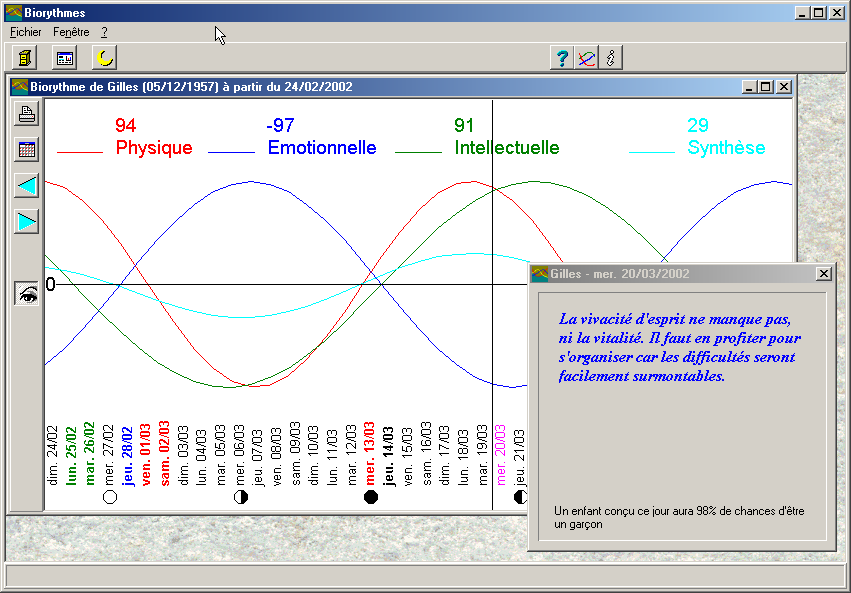Toggle the eye visibility button
Image resolution: width=851 pixels, height=593 pixels.
tap(27, 294)
